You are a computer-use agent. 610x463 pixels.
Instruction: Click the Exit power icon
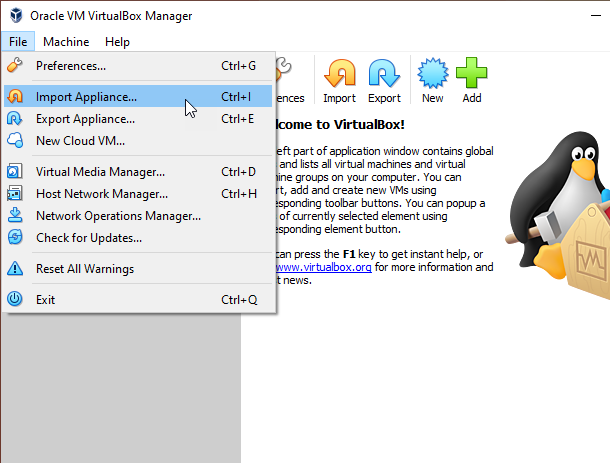15,299
